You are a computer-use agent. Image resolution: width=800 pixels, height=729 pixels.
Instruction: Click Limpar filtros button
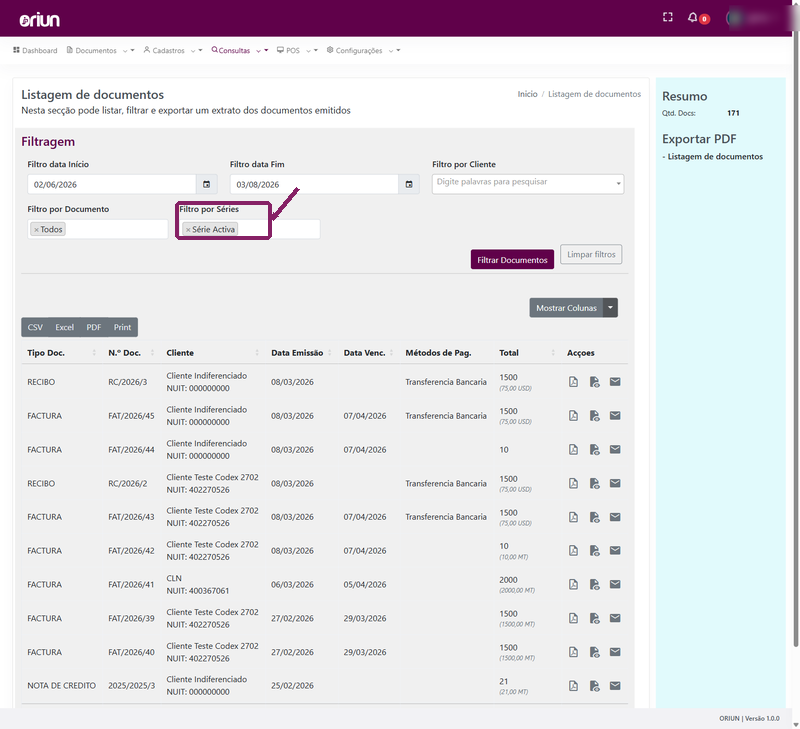pos(591,254)
